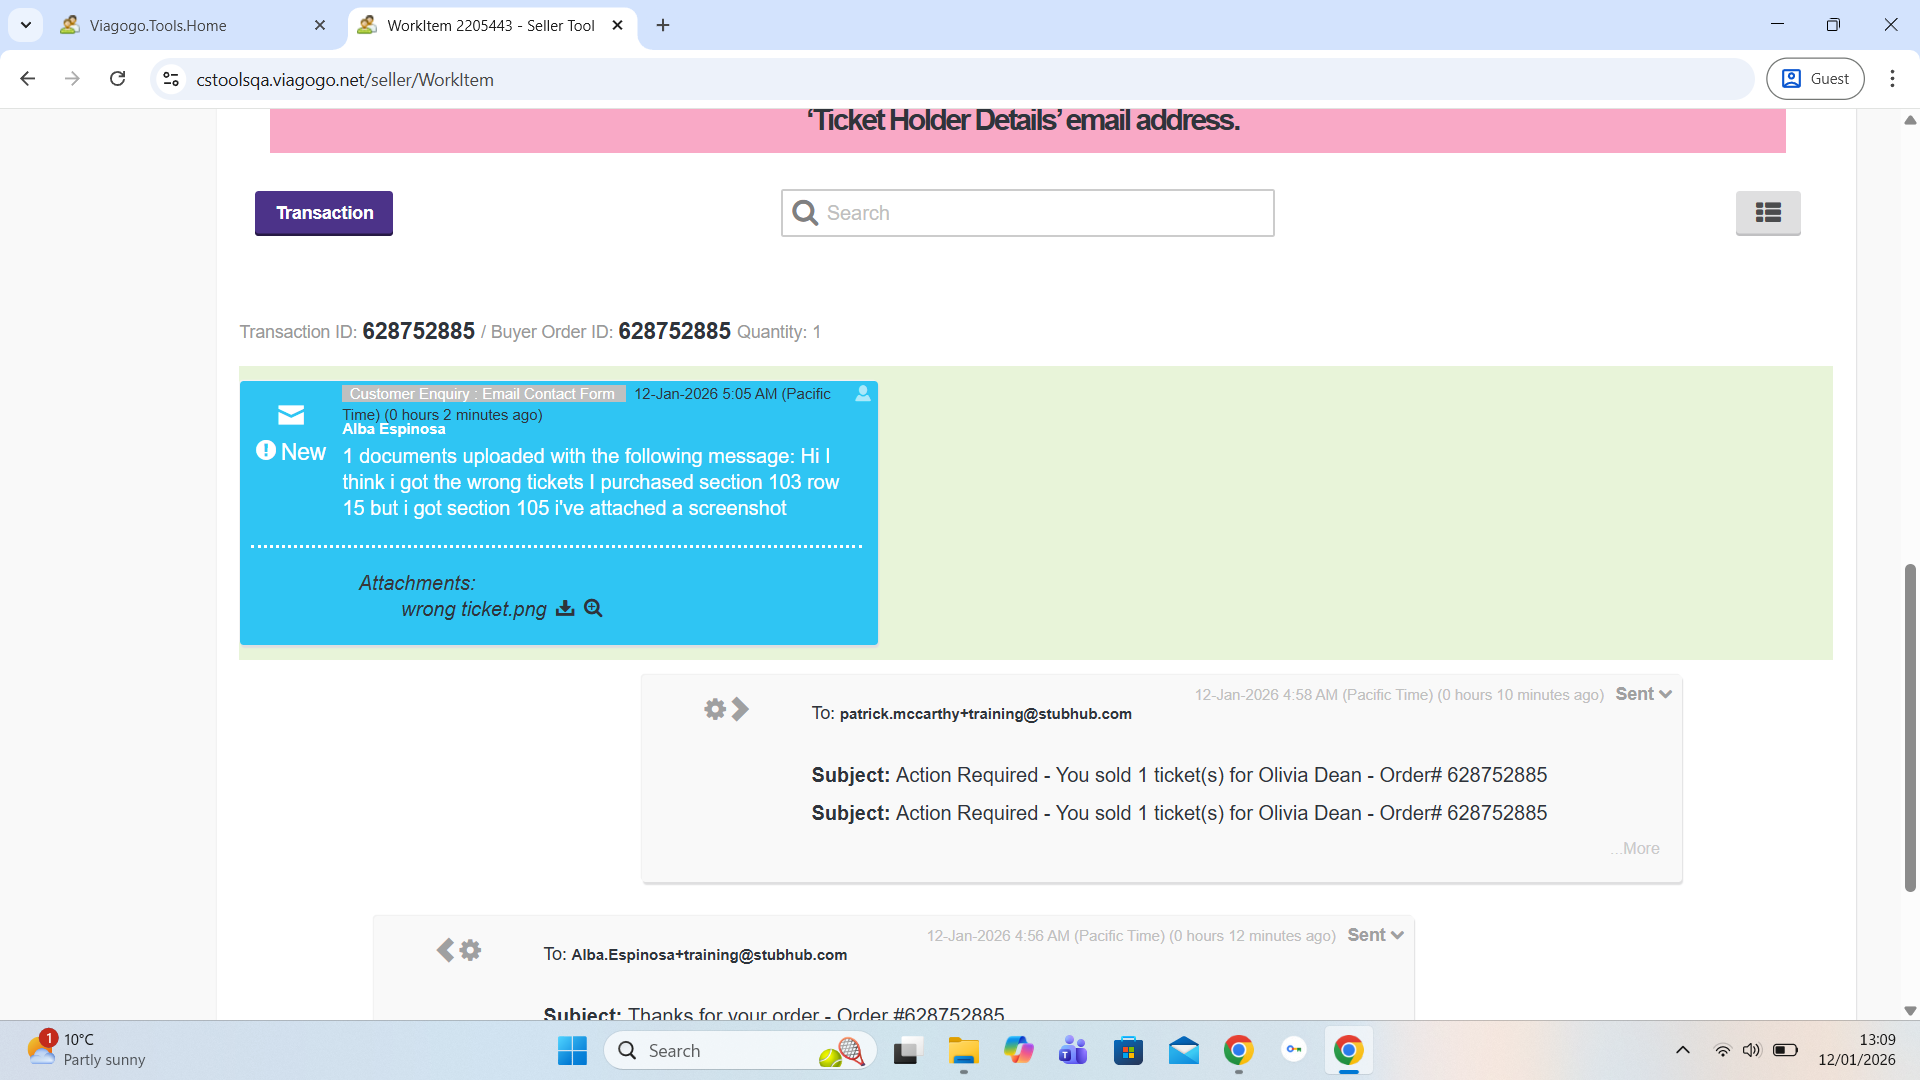Click the user profile icon on enquiry card
This screenshot has width=1920, height=1080.
(x=862, y=394)
